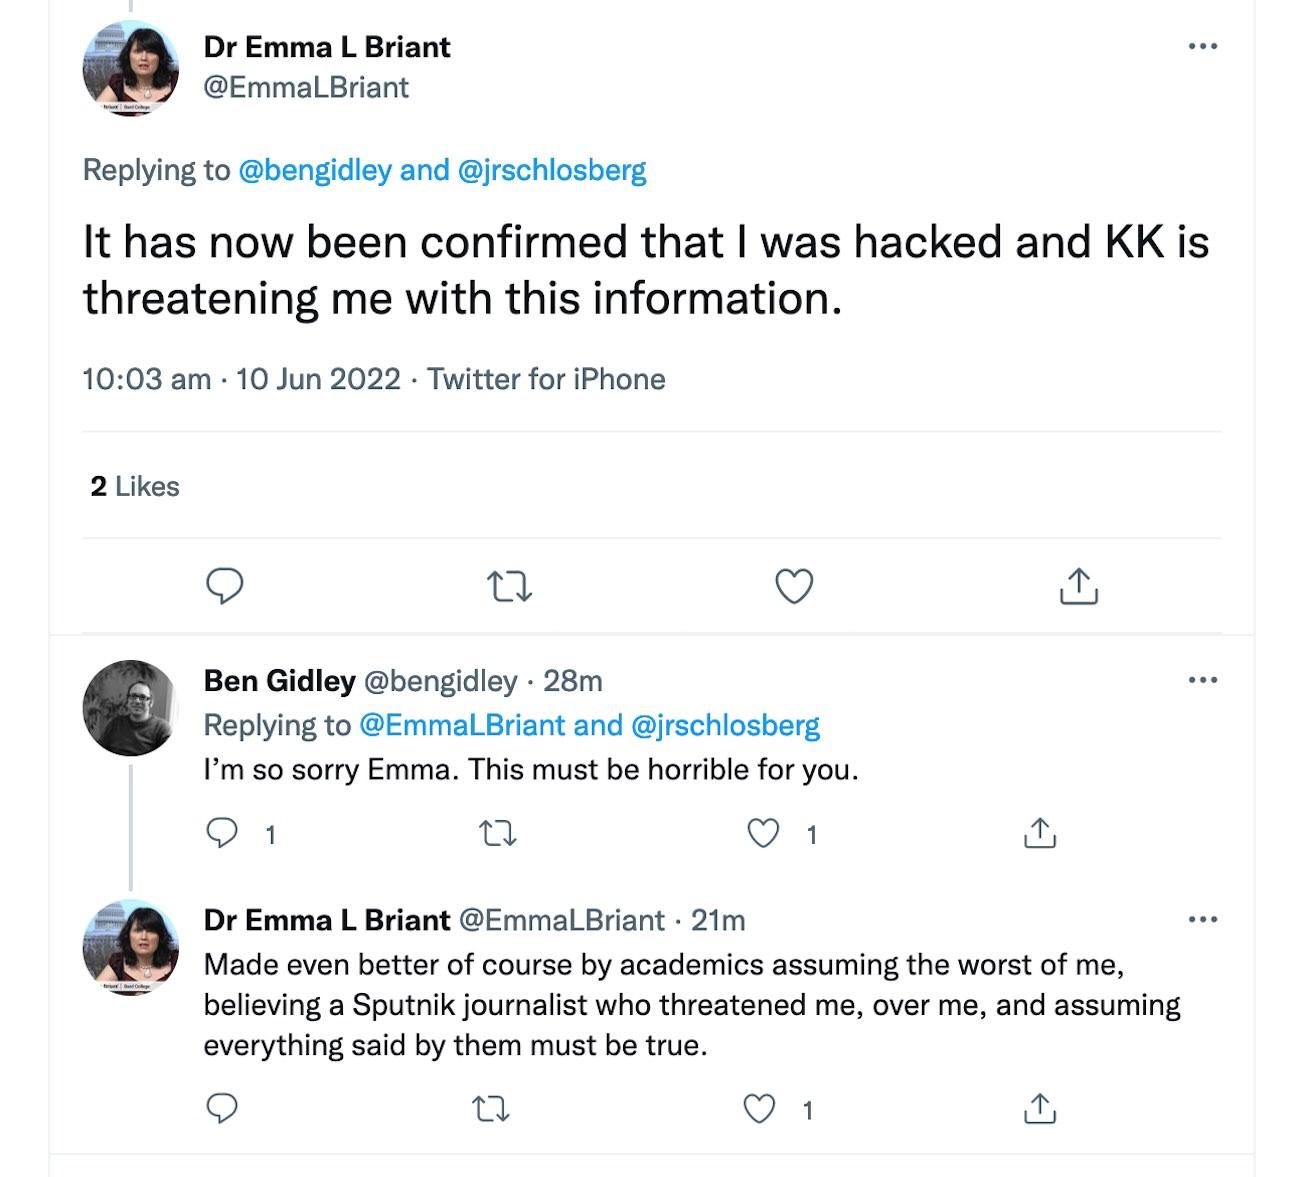
Task: Open more options on the main tweet
Action: (1202, 46)
